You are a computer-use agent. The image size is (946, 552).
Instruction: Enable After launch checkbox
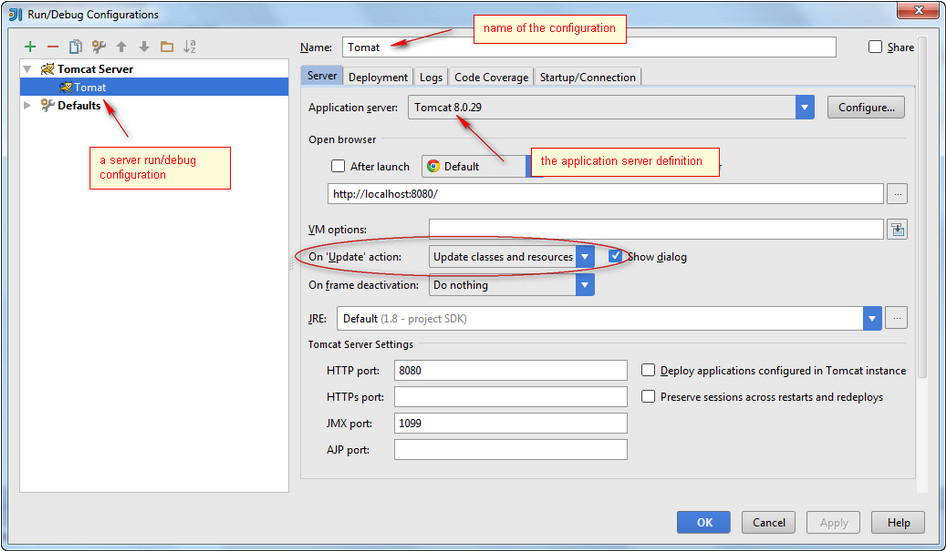[338, 166]
